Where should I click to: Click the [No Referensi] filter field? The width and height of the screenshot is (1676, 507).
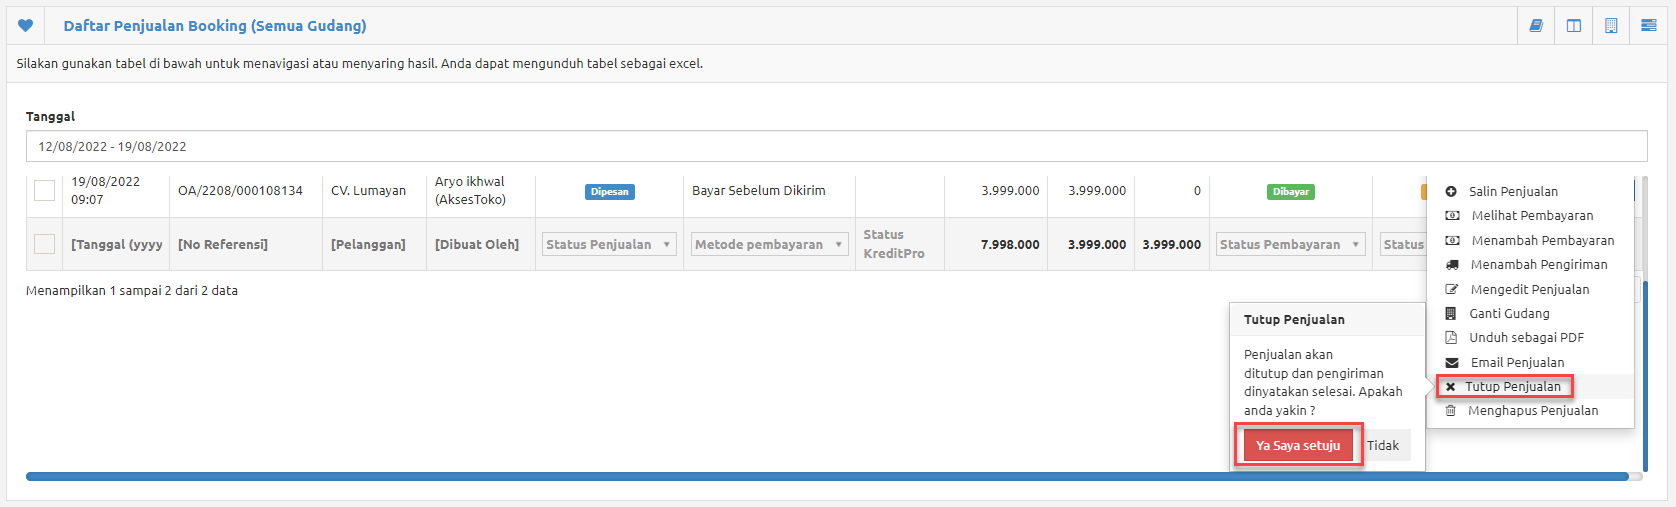pos(223,244)
